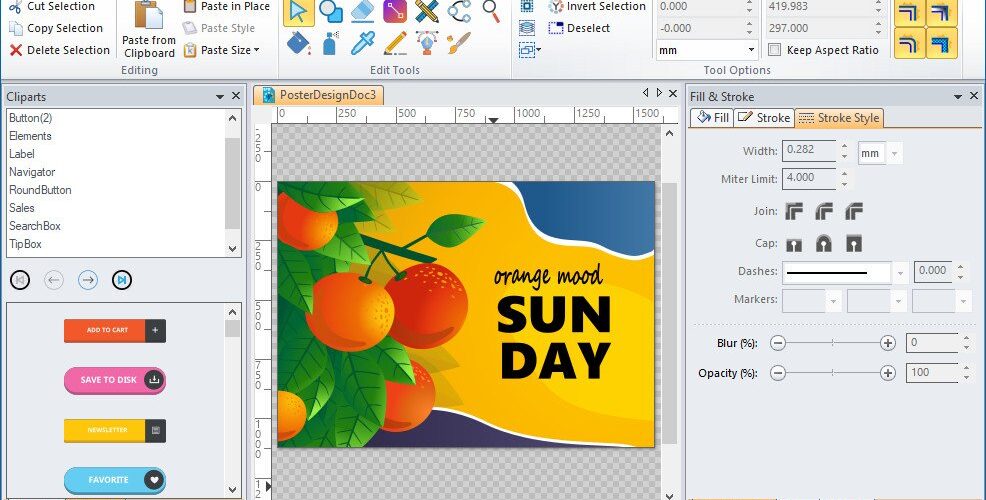Open the Paste Size dropdown arrow

coord(257,50)
